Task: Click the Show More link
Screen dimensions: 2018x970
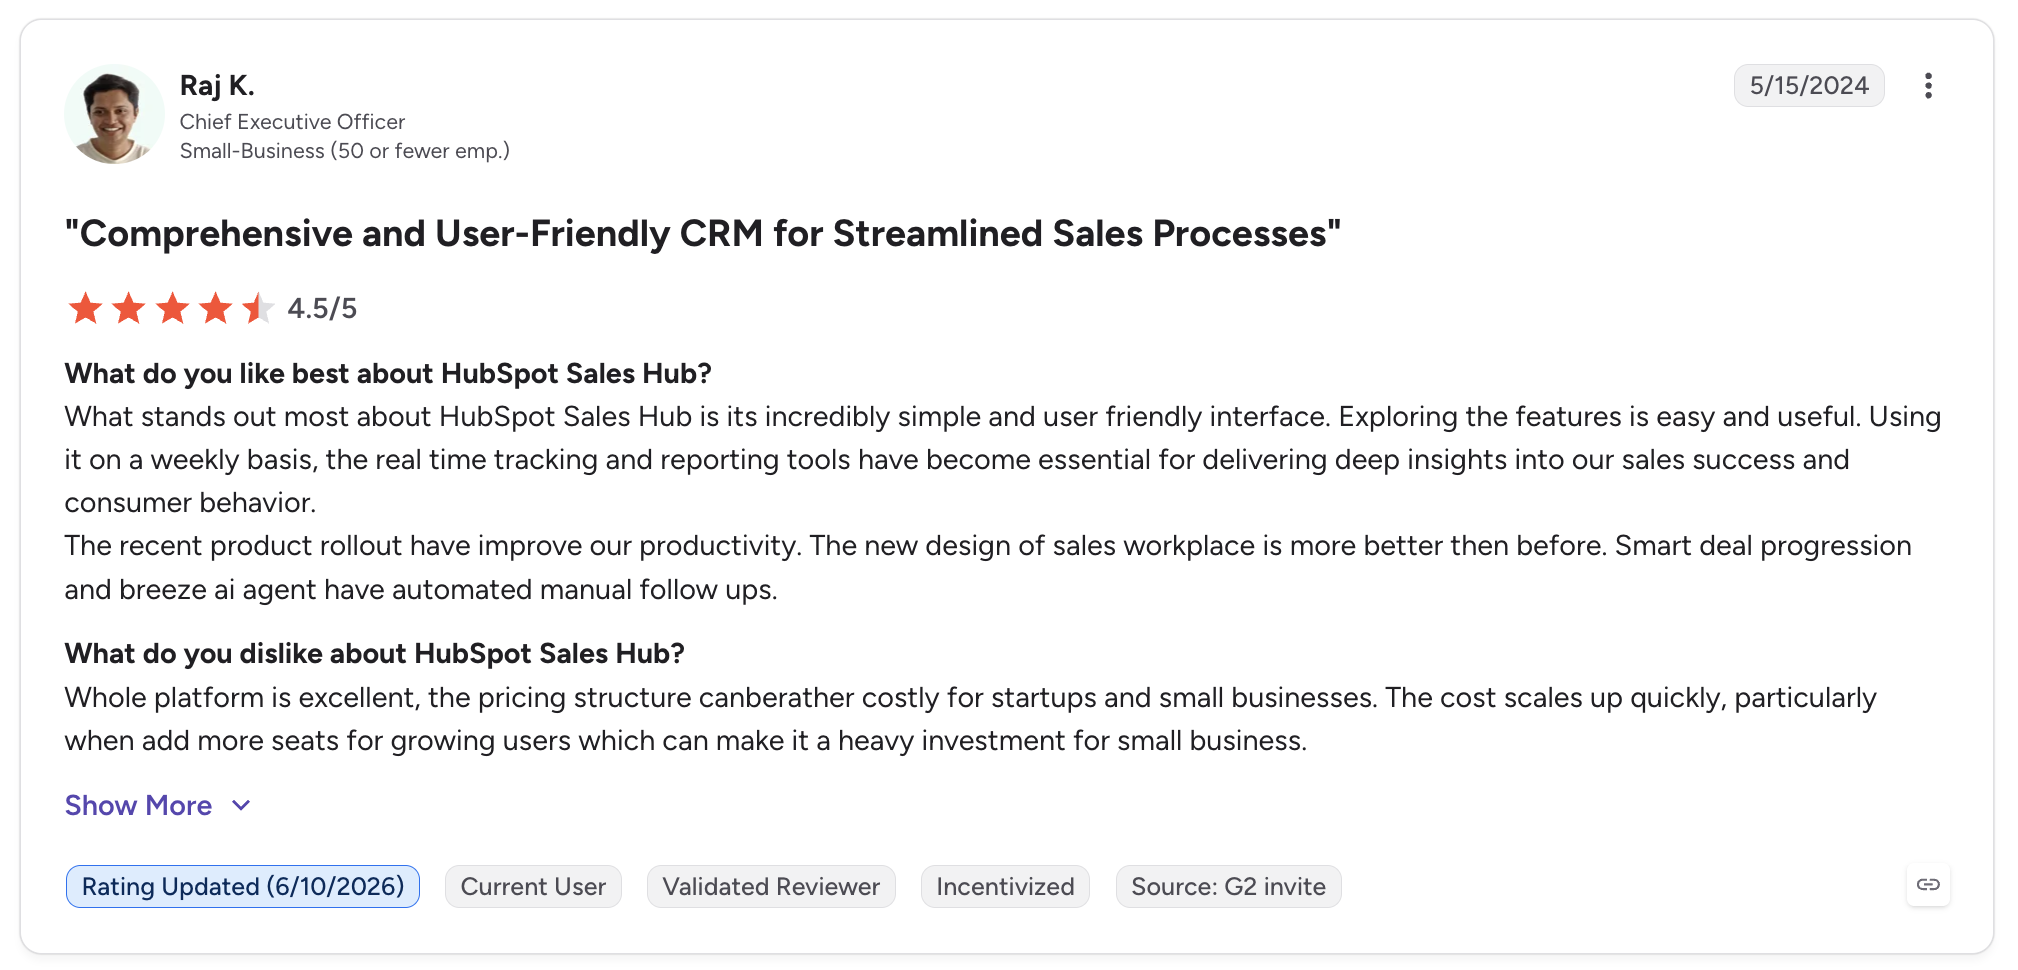Action: point(138,805)
